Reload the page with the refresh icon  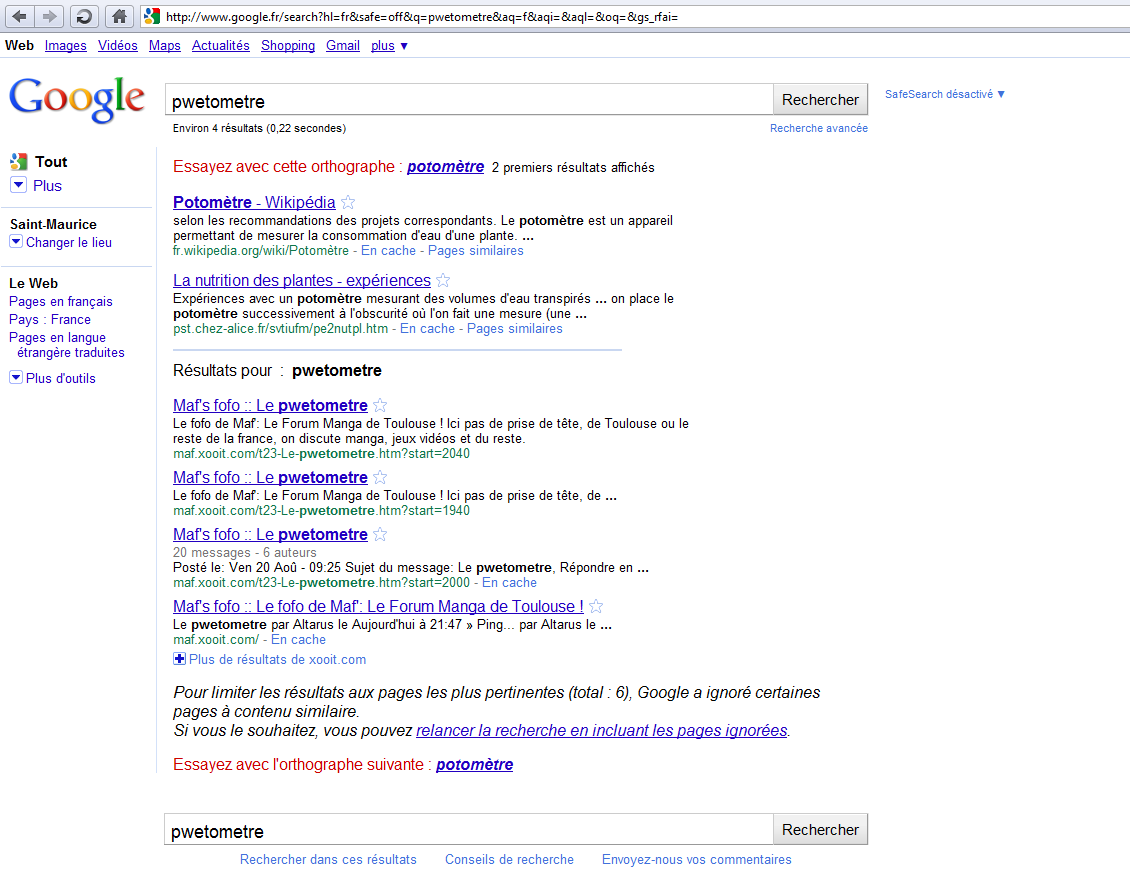84,16
